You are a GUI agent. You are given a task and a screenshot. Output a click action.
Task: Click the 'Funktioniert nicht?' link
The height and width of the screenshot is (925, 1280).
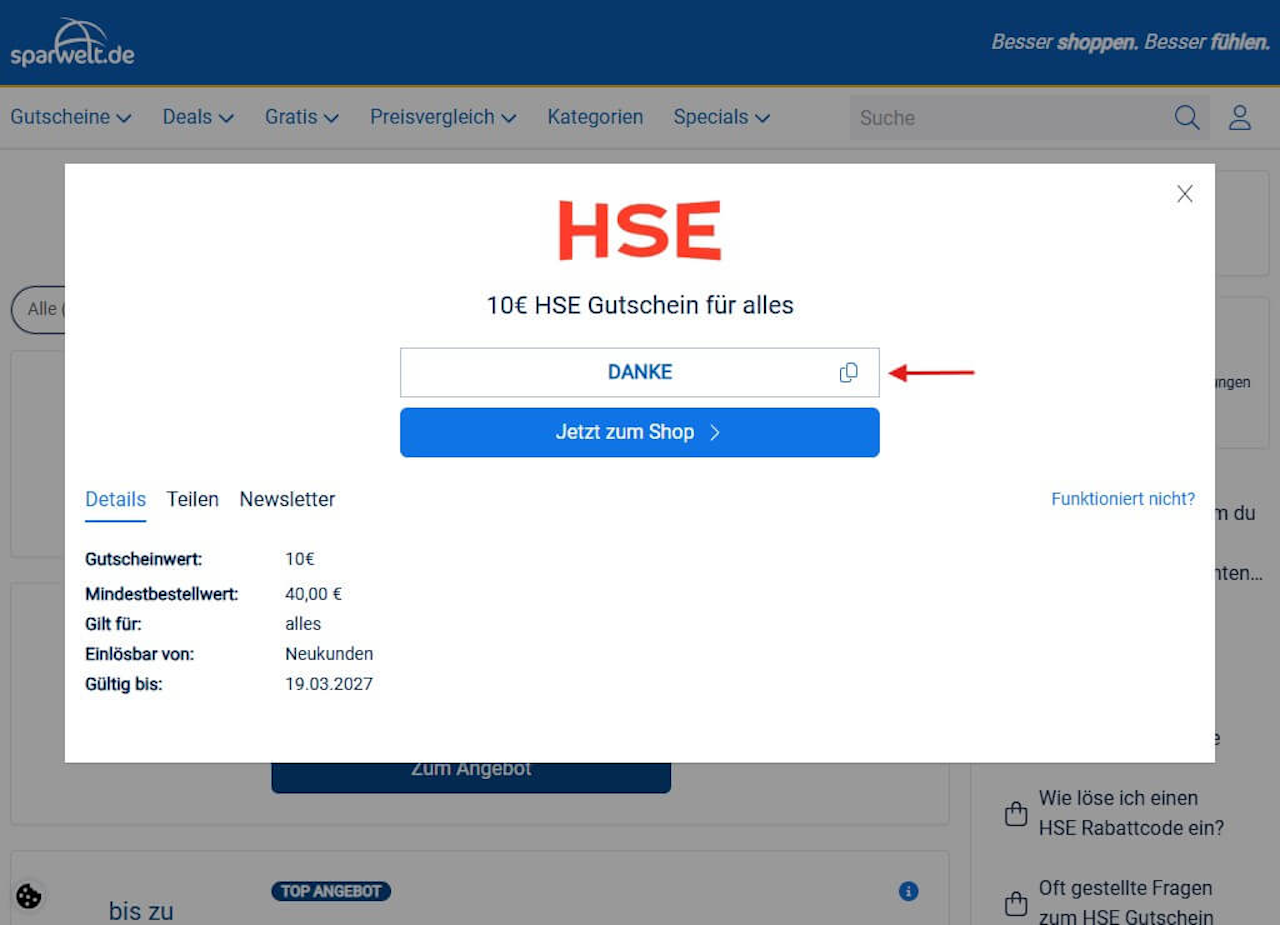[x=1123, y=499]
